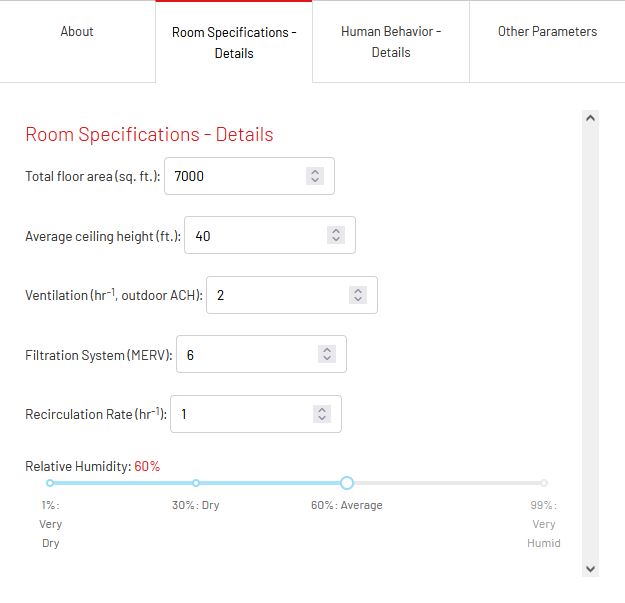
Task: Decrease MERV filtration value with down arrow
Action: coord(327,359)
